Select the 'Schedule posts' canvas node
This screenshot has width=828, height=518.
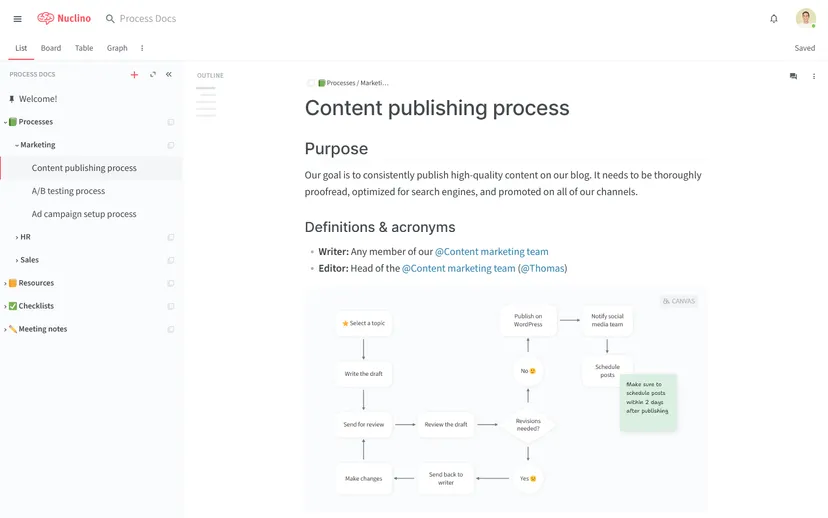point(607,371)
